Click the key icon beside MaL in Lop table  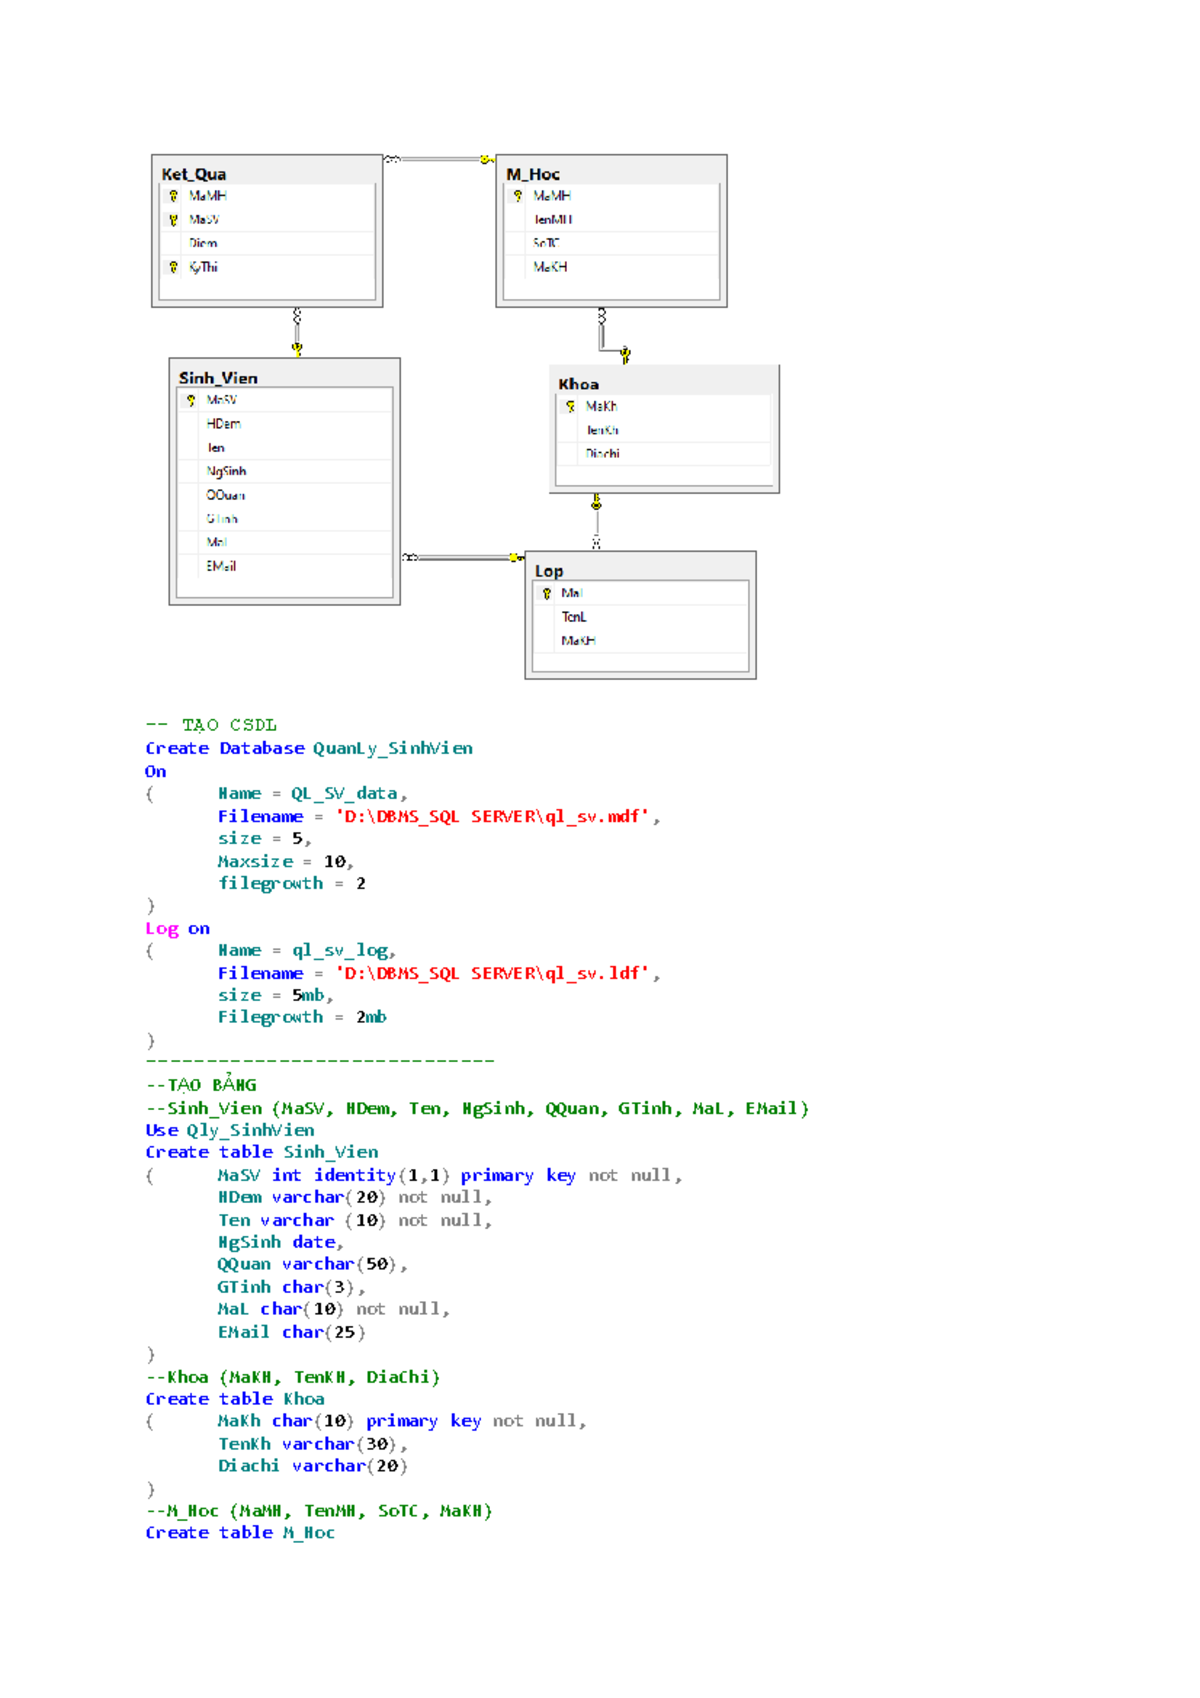point(547,593)
